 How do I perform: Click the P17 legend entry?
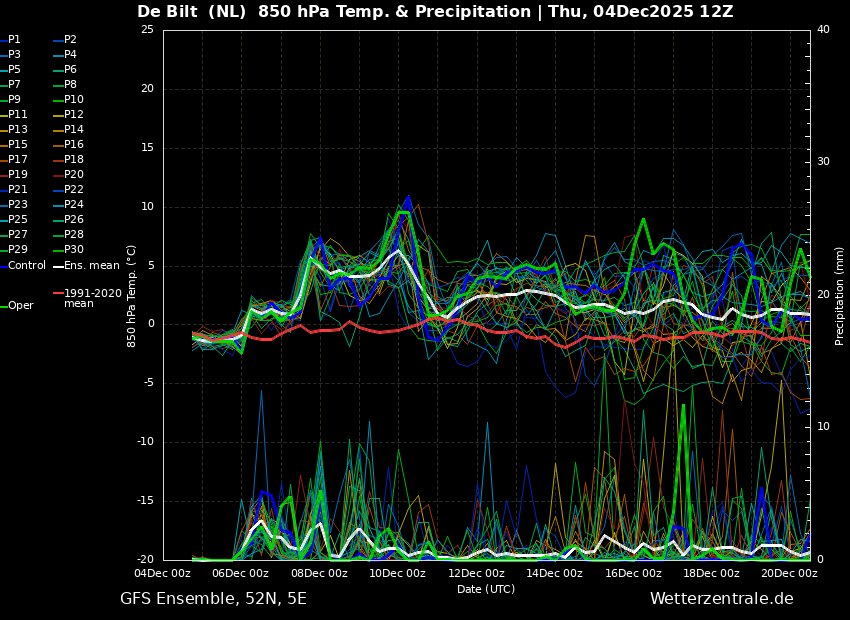[14, 159]
